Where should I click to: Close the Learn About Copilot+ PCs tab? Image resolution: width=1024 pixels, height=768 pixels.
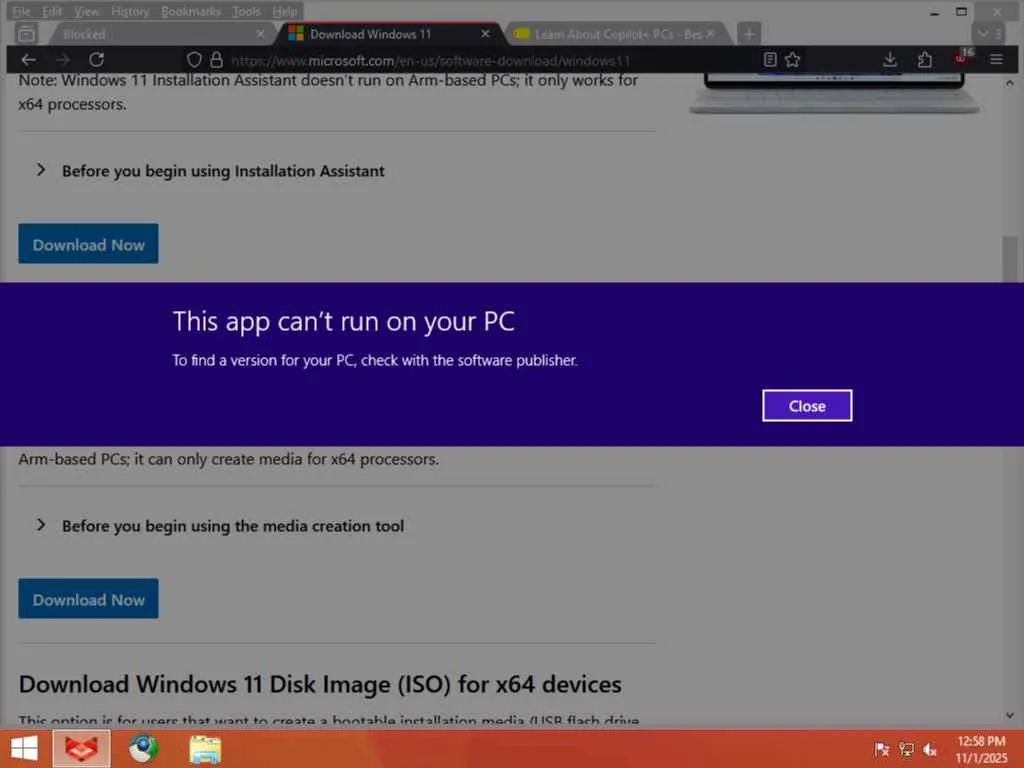click(x=711, y=33)
